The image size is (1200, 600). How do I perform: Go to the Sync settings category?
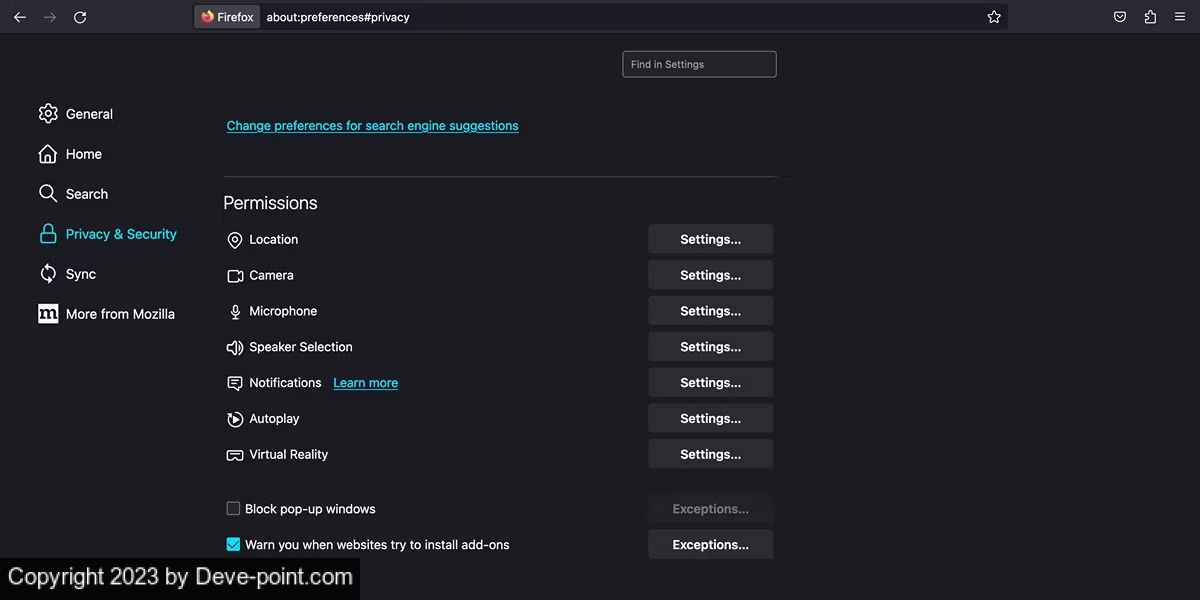coord(81,274)
